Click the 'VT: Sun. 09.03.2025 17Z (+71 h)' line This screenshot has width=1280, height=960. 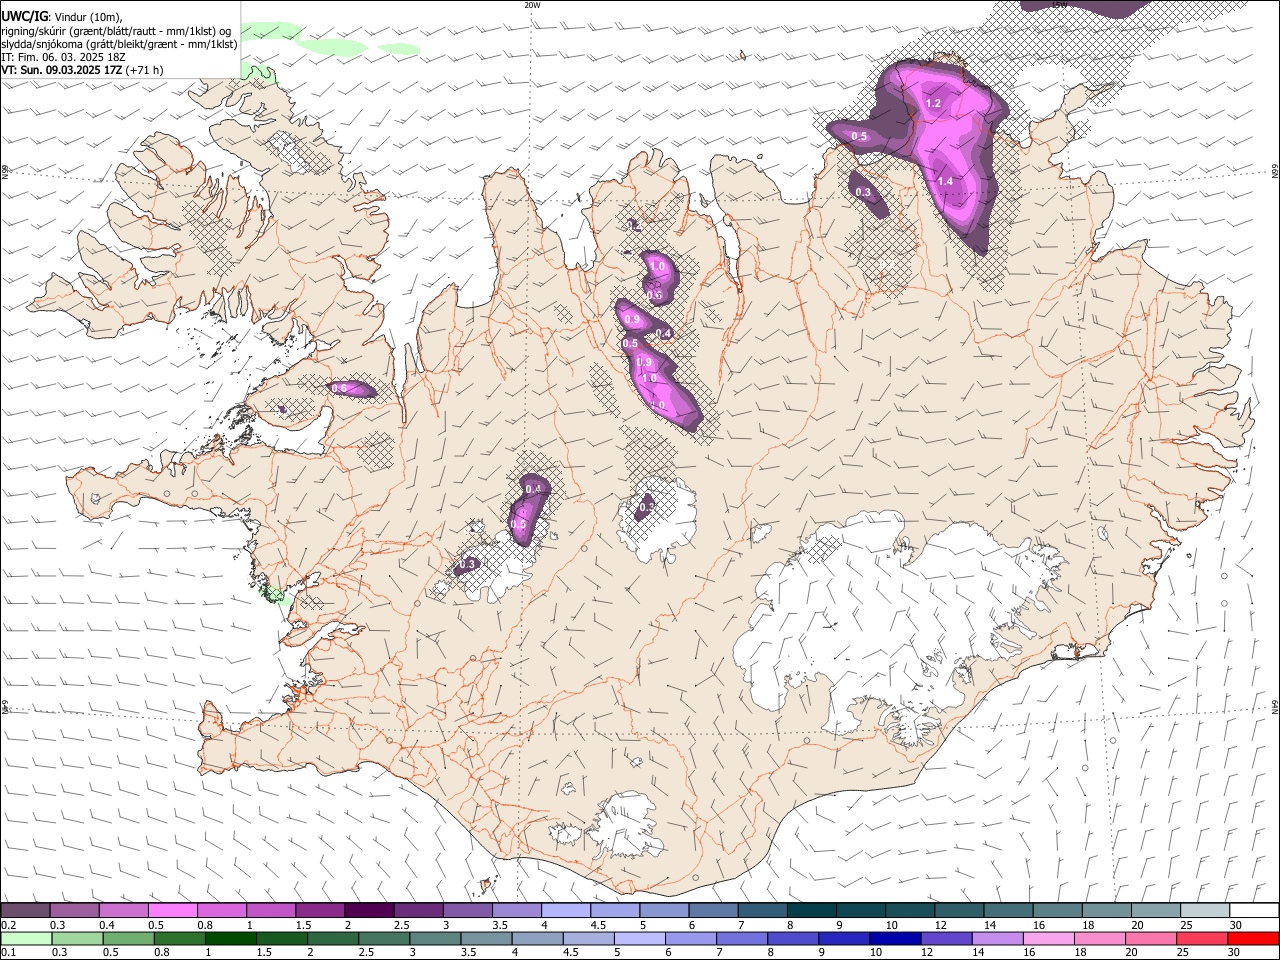pyautogui.click(x=82, y=70)
